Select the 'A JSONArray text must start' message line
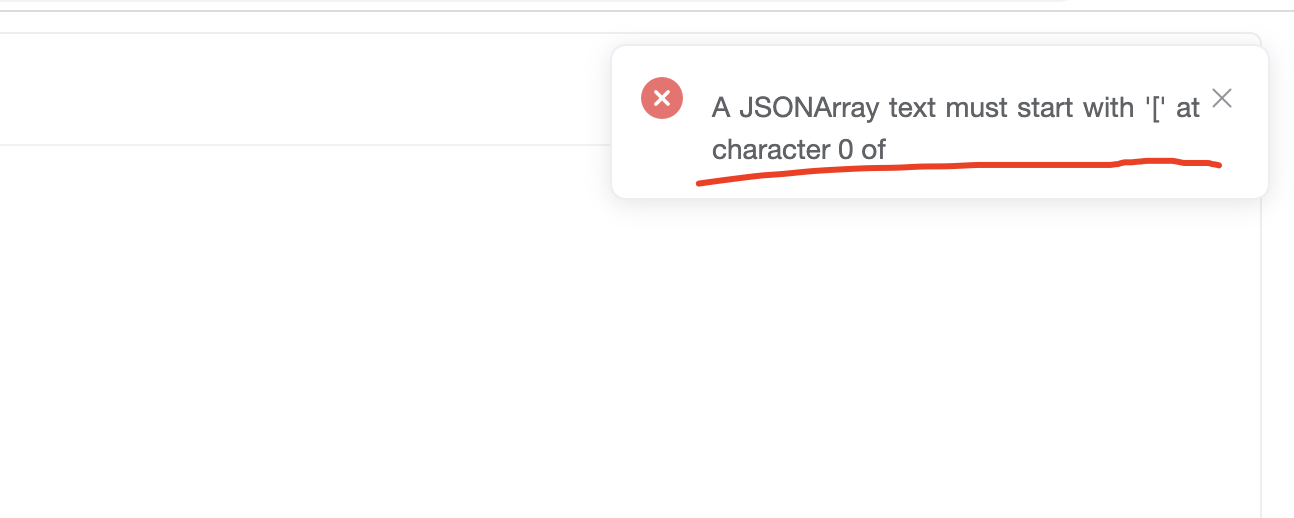Screen dimensions: 1294x518 pyautogui.click(x=955, y=108)
